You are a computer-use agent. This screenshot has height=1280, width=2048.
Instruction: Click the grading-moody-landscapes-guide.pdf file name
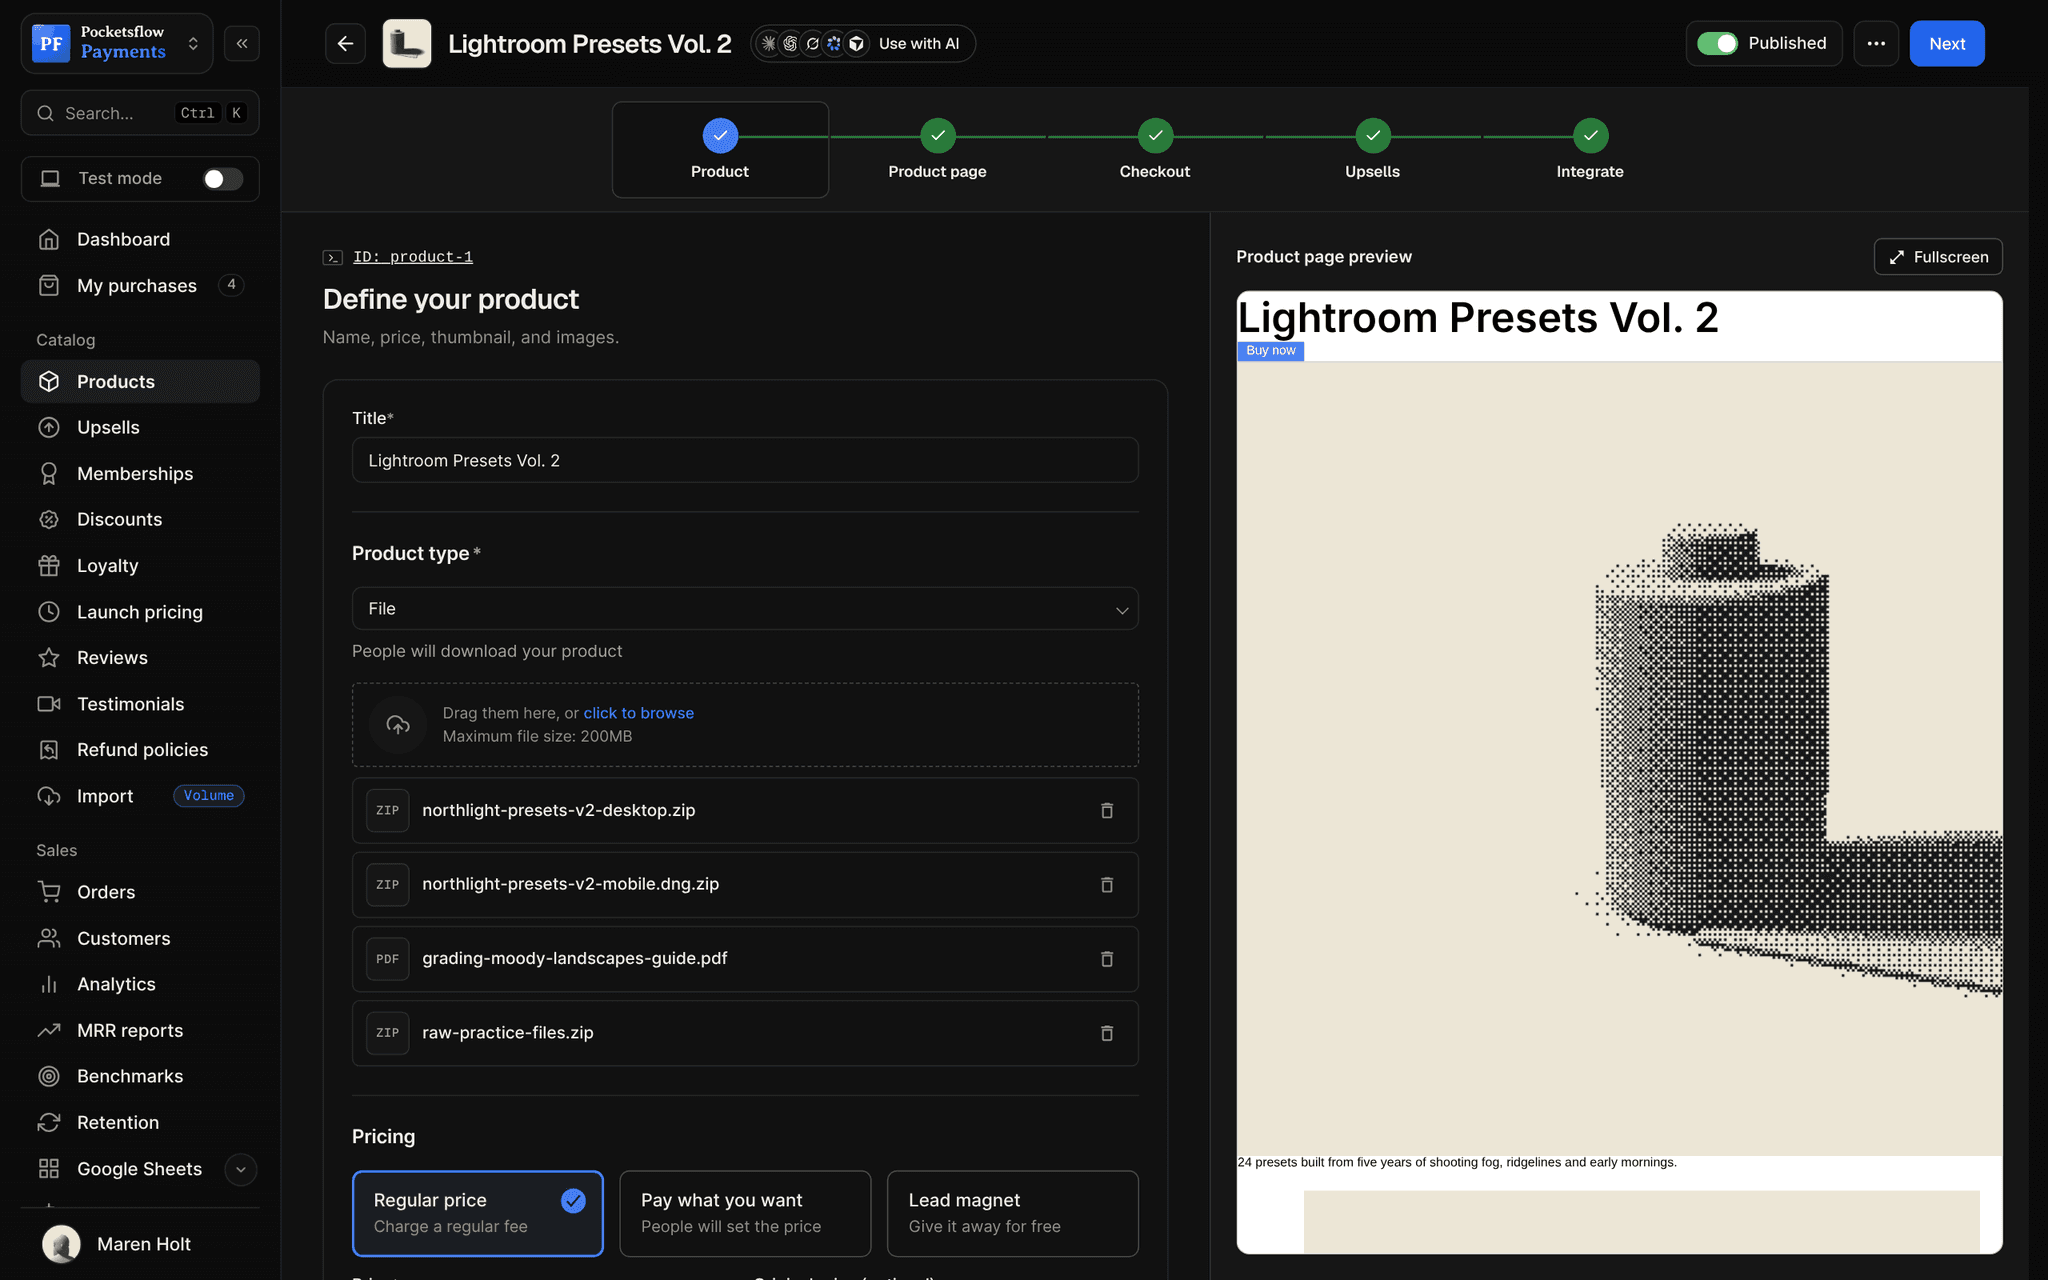[574, 958]
